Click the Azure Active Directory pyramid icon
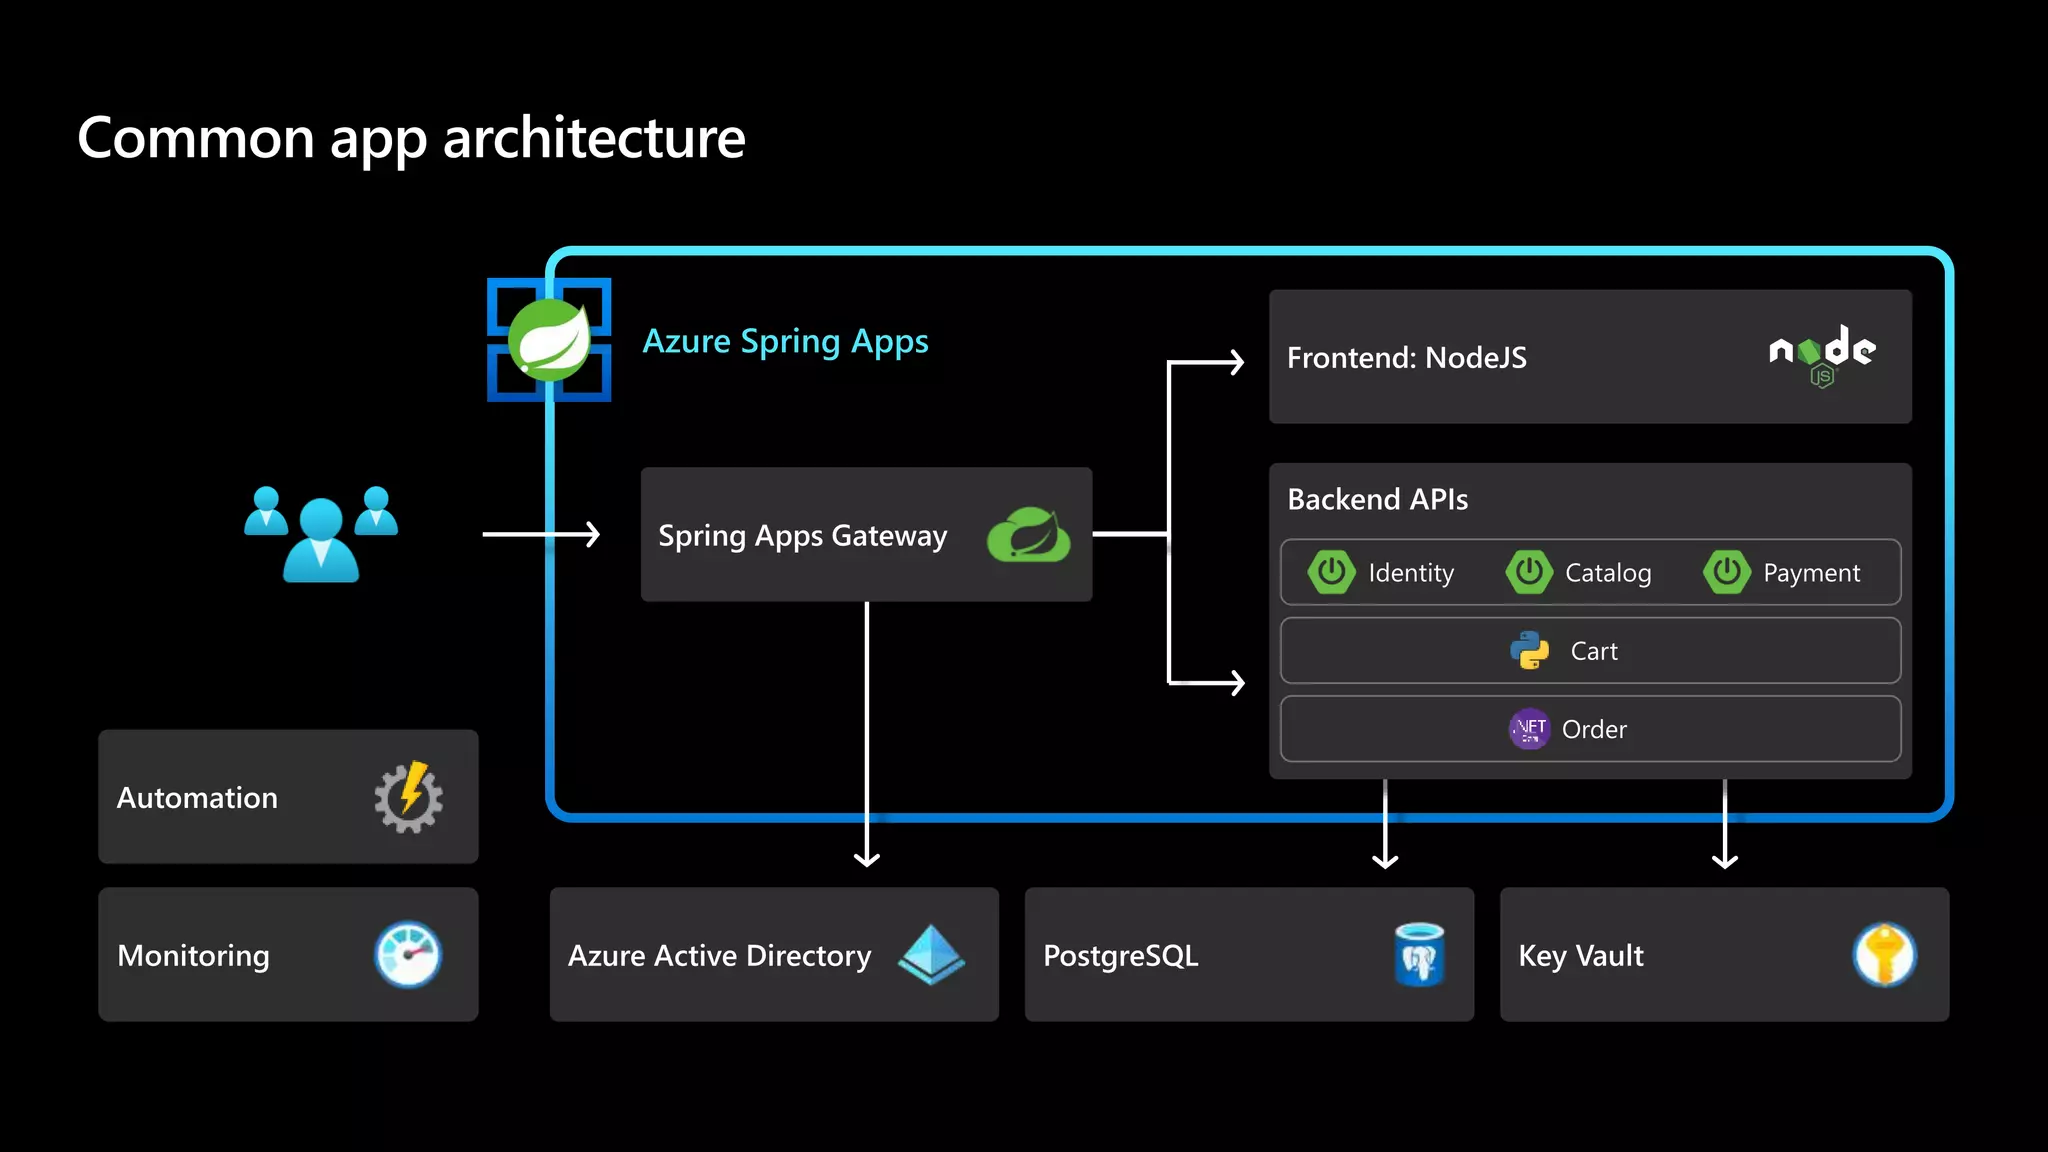 point(931,954)
